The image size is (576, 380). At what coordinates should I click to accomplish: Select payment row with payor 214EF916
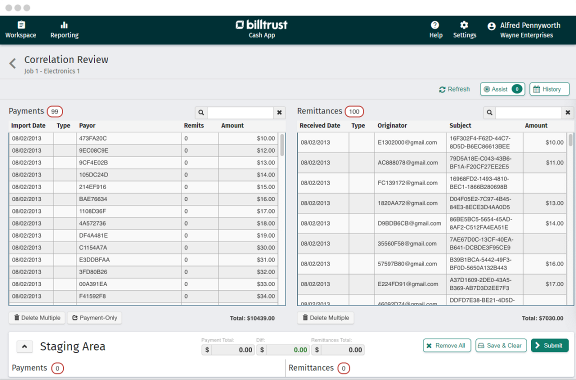pos(144,187)
